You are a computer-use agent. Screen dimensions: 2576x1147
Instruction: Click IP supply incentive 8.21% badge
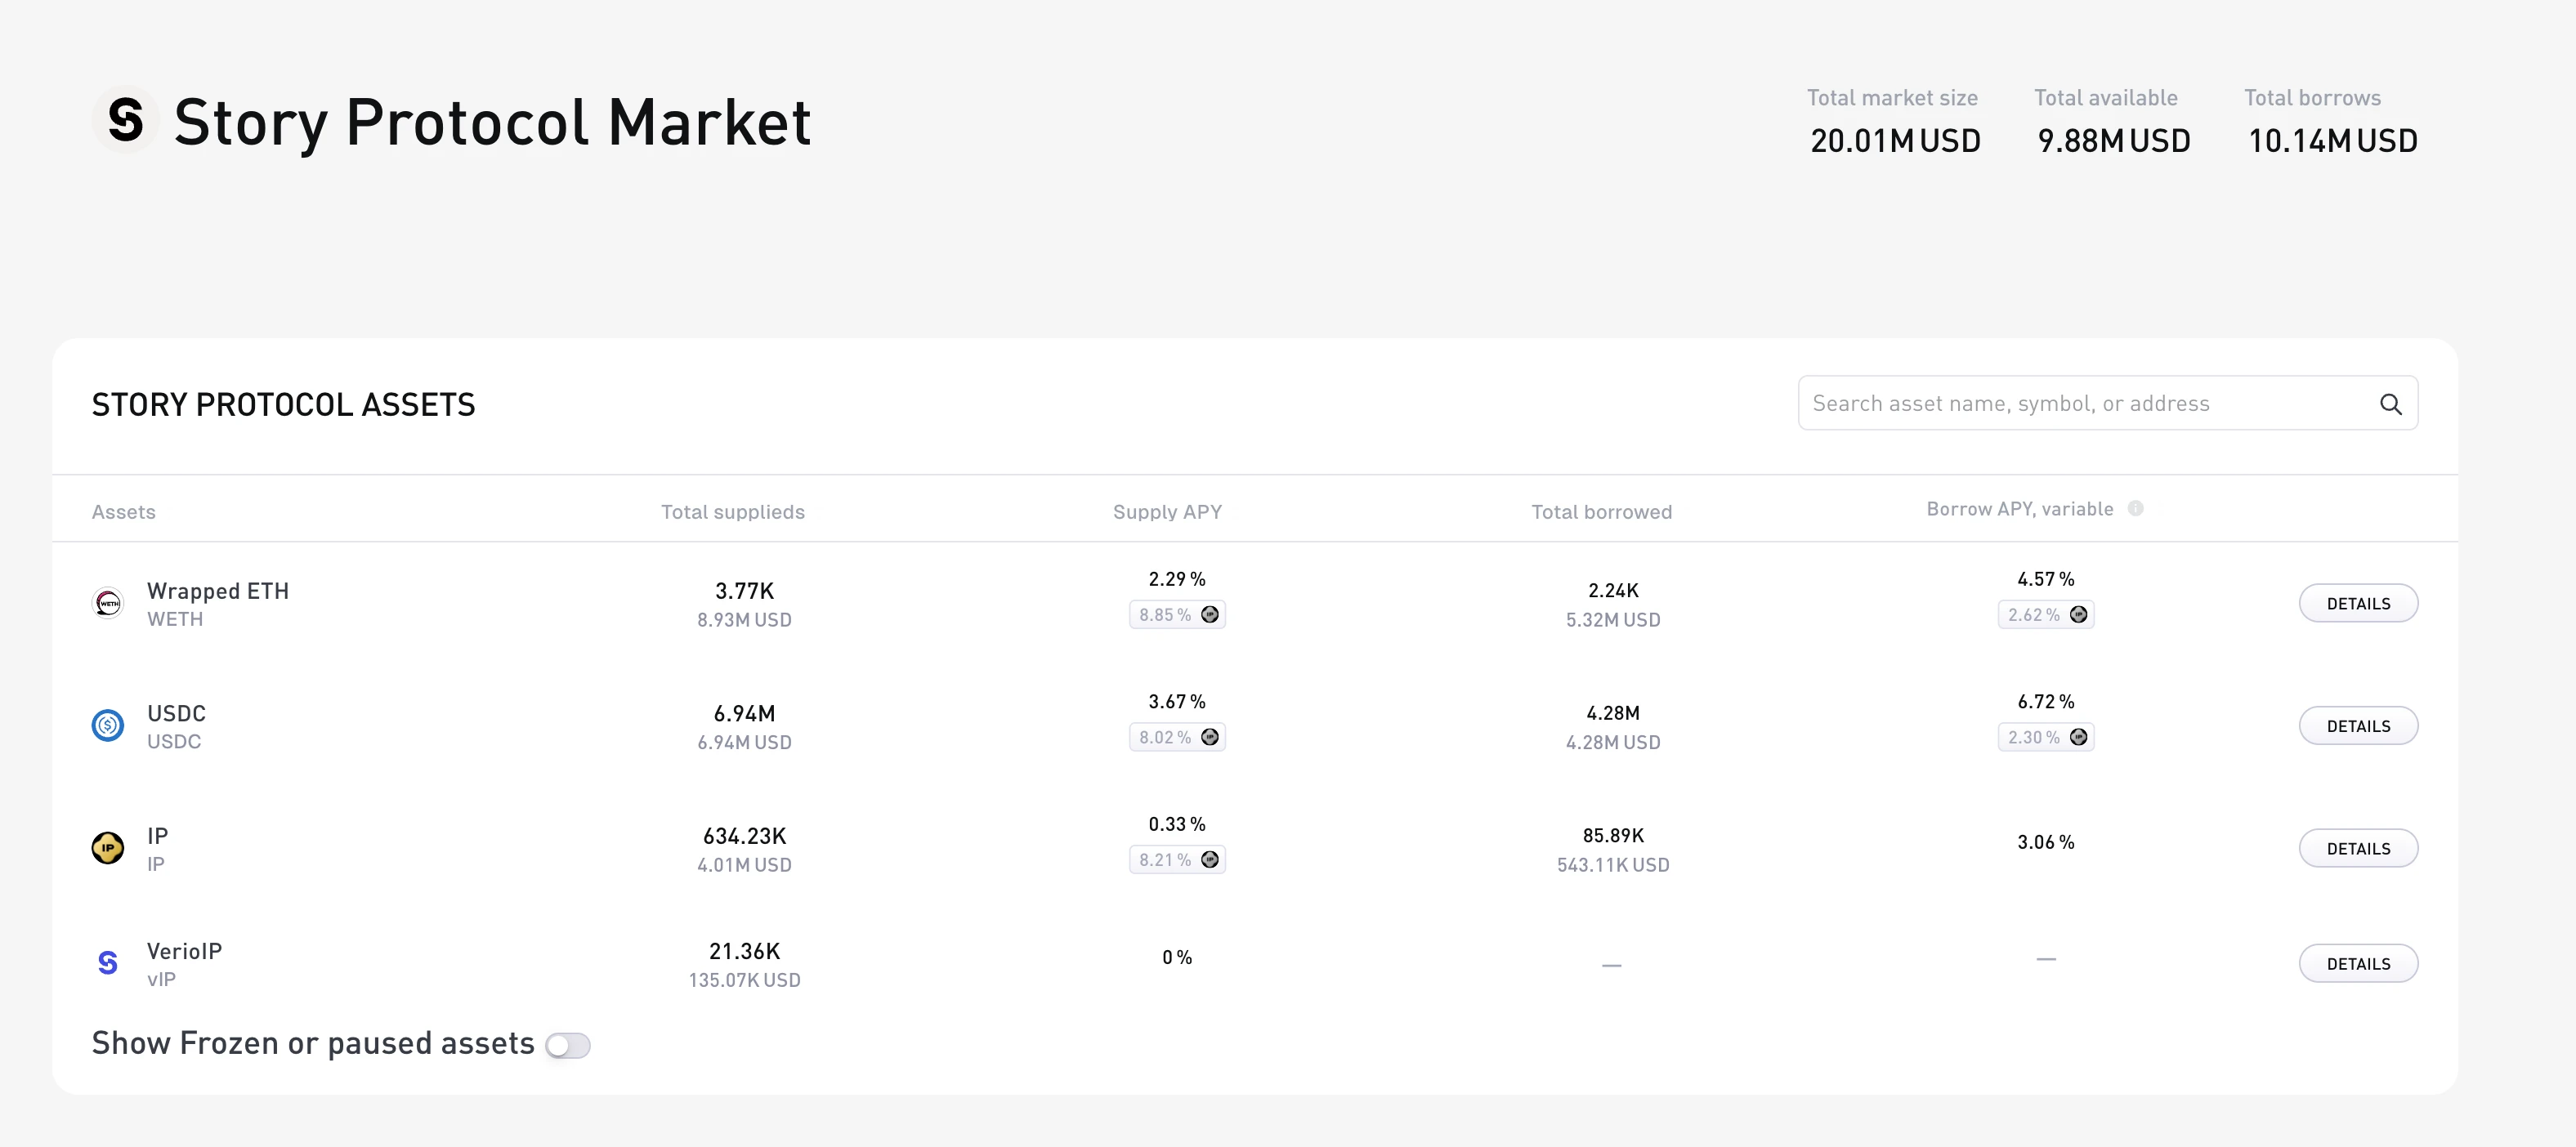pos(1177,860)
